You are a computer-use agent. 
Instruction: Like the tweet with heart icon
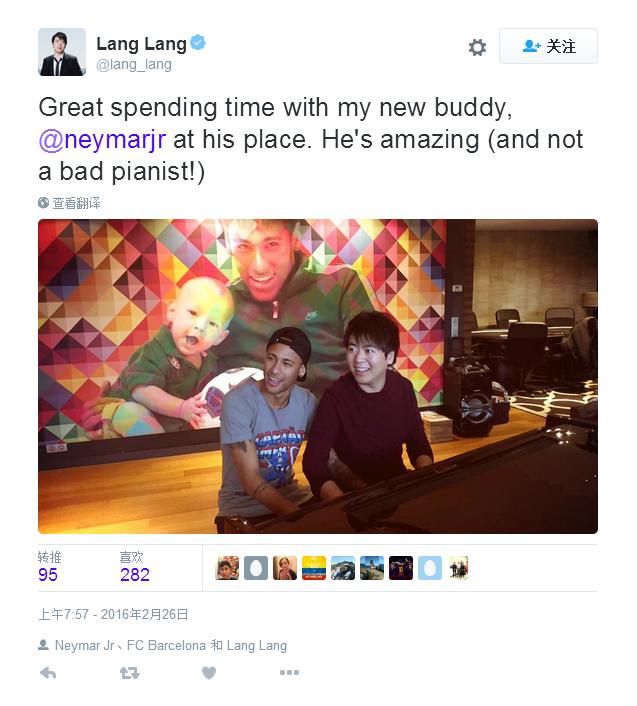pyautogui.click(x=208, y=673)
